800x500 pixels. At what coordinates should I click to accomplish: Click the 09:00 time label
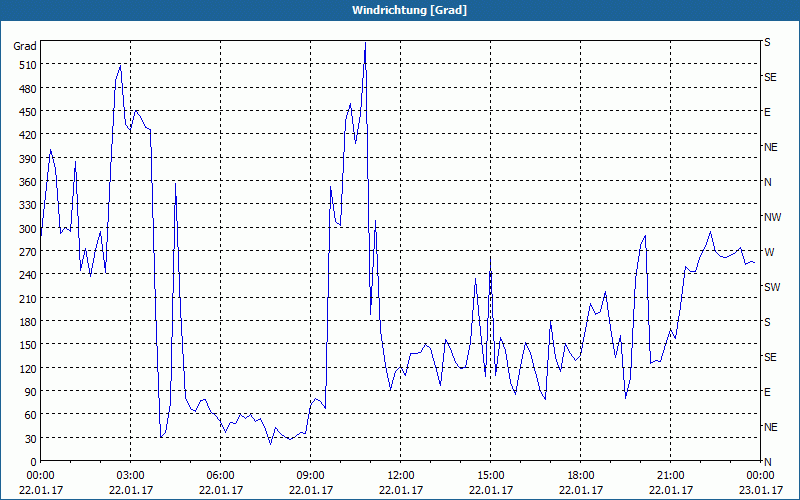pos(310,476)
